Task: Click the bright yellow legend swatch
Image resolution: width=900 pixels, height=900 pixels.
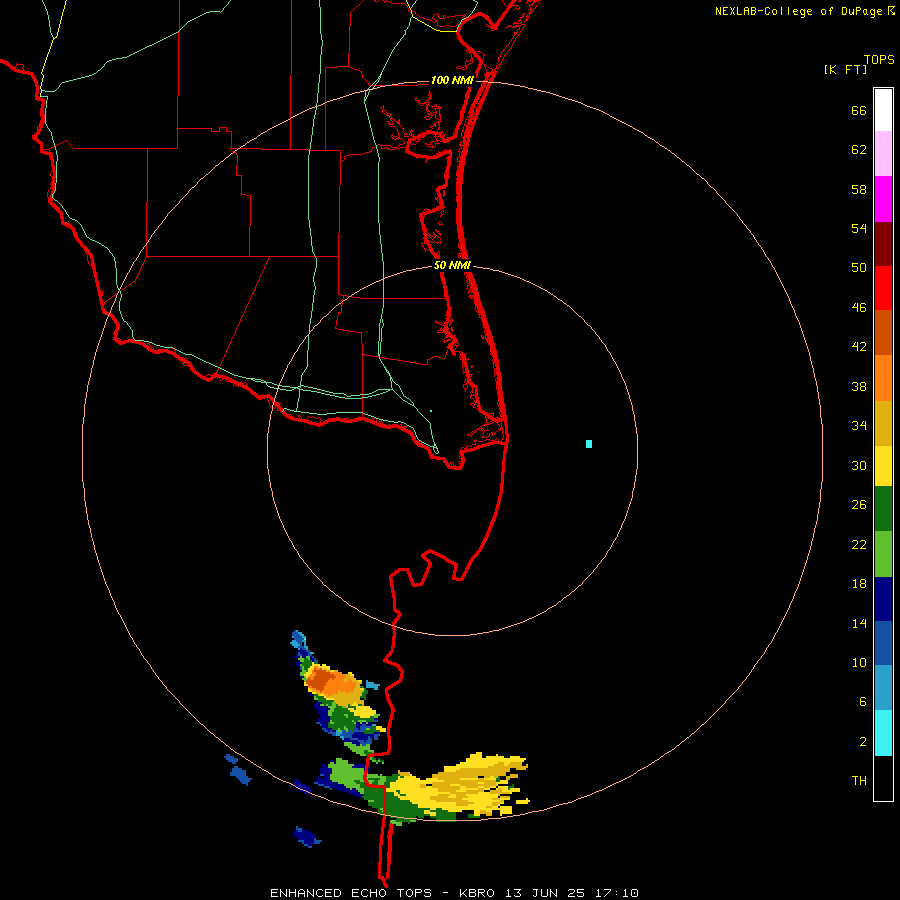Action: 883,466
